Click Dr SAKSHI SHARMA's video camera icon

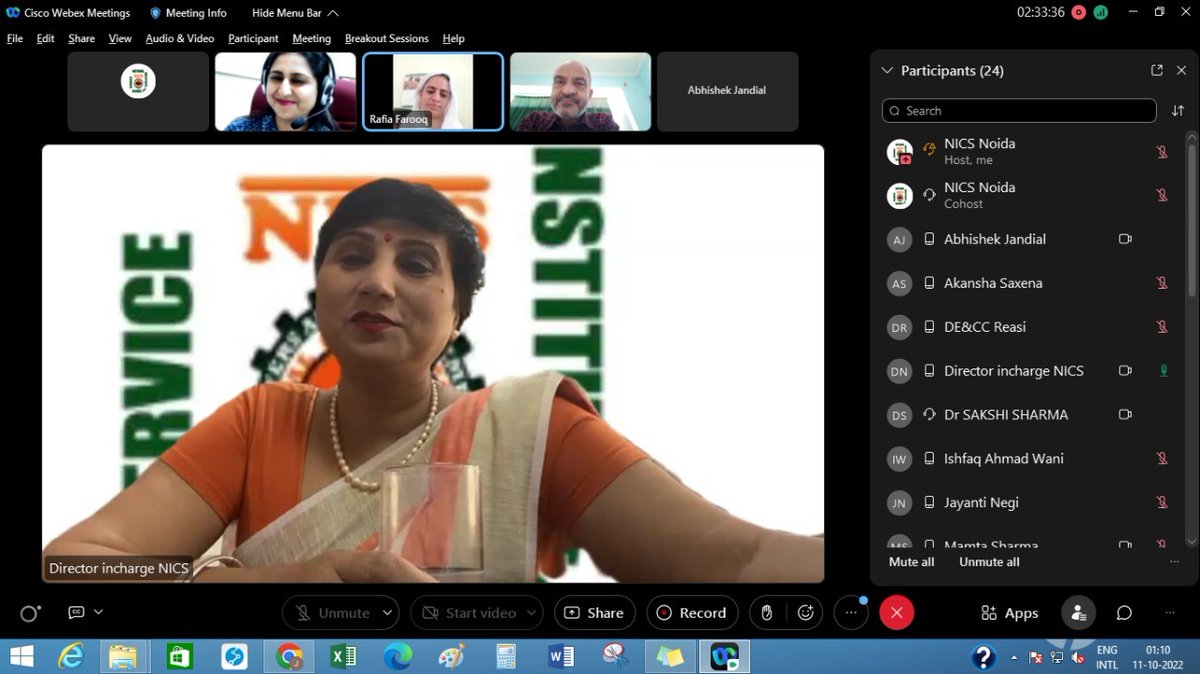(x=1125, y=414)
